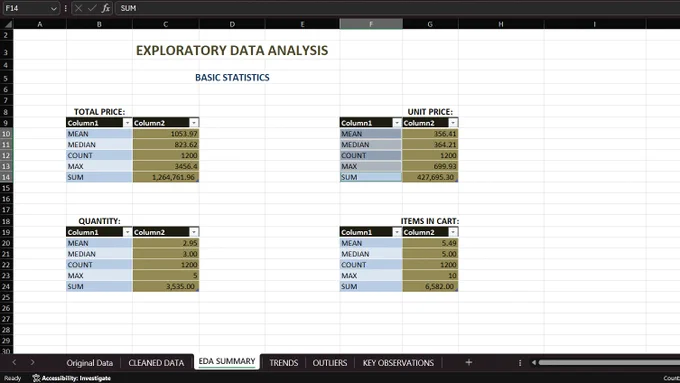Click the sheet tab options dots icon

point(520,363)
